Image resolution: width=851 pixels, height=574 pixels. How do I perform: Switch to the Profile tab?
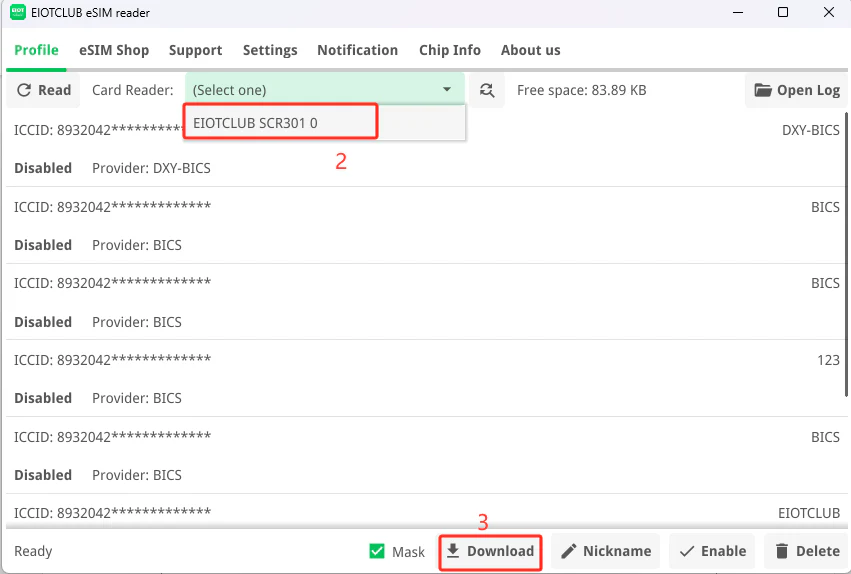tap(36, 50)
